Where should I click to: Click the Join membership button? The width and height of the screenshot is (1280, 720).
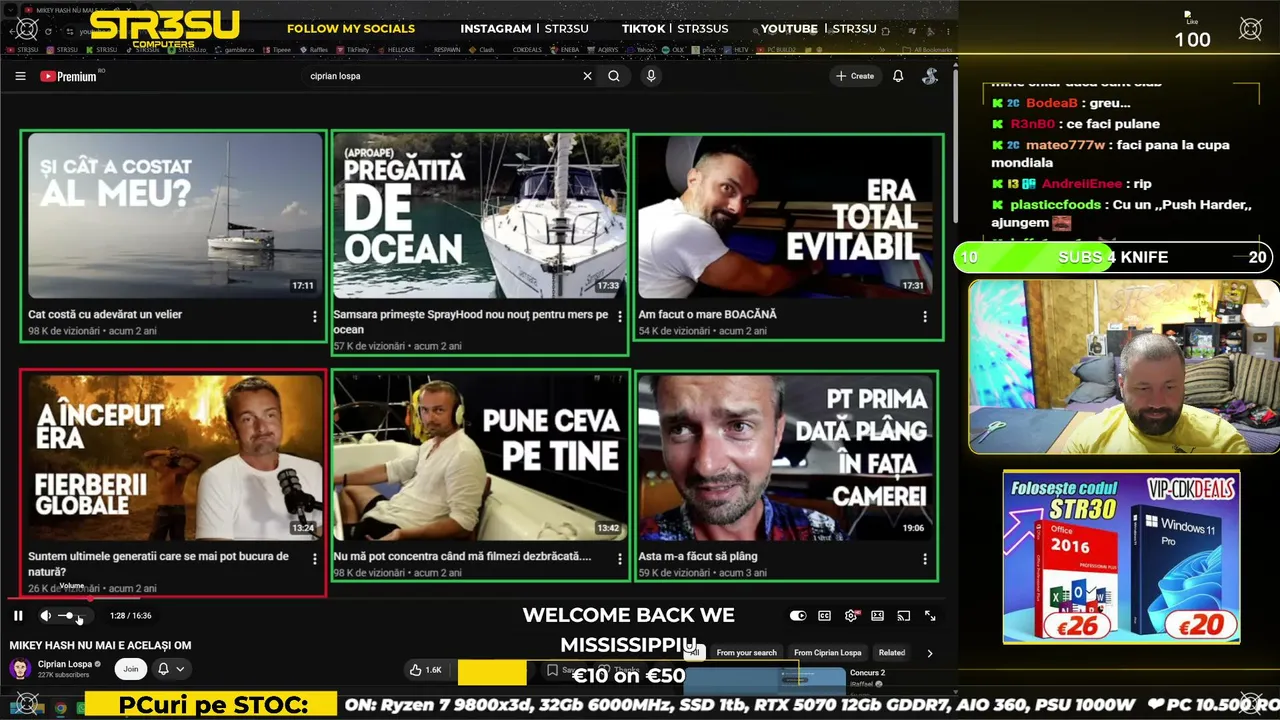(x=131, y=669)
